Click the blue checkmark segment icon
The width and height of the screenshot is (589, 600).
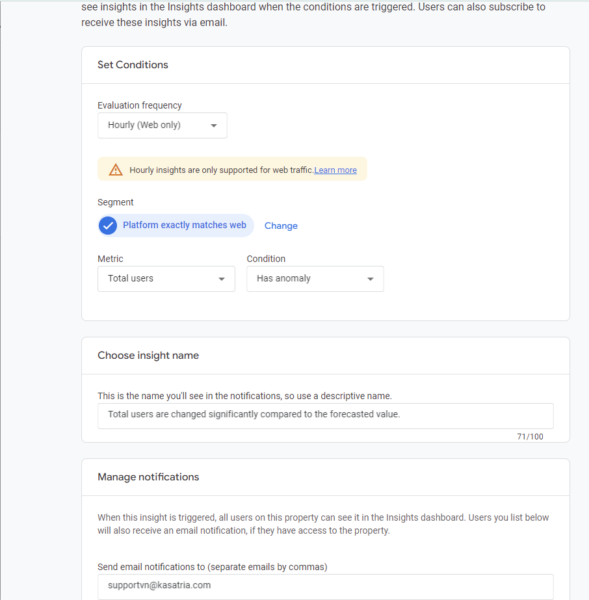point(108,225)
